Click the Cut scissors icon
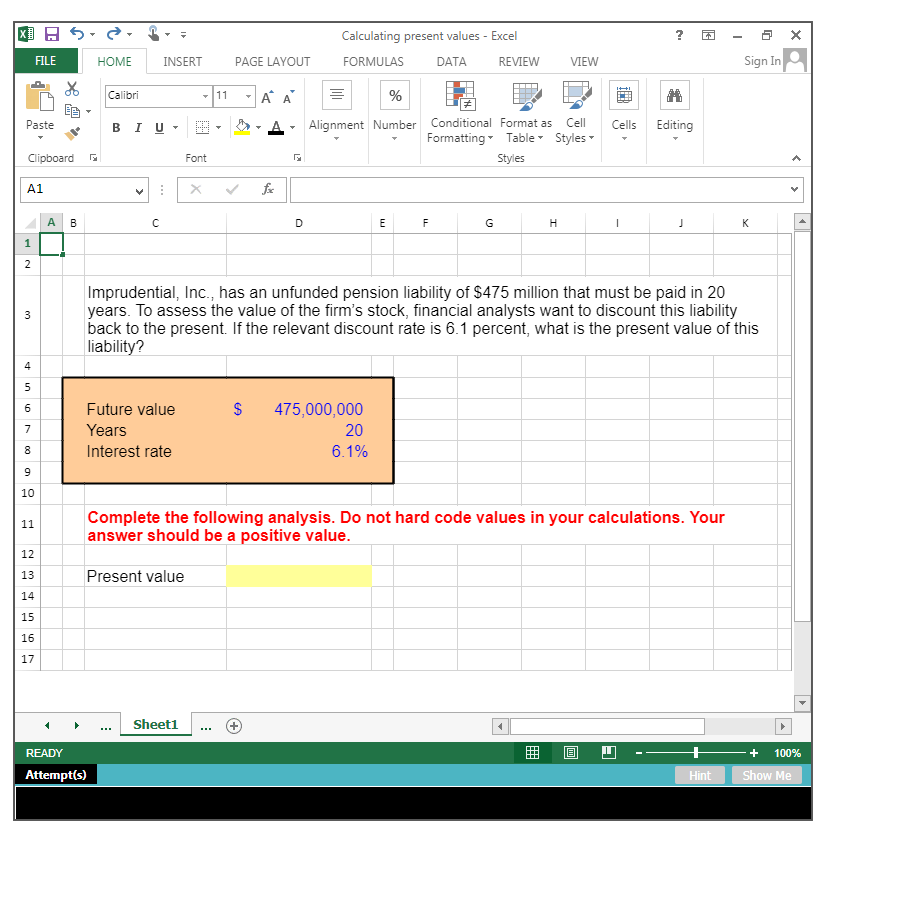The height and width of the screenshot is (913, 912). pyautogui.click(x=71, y=89)
